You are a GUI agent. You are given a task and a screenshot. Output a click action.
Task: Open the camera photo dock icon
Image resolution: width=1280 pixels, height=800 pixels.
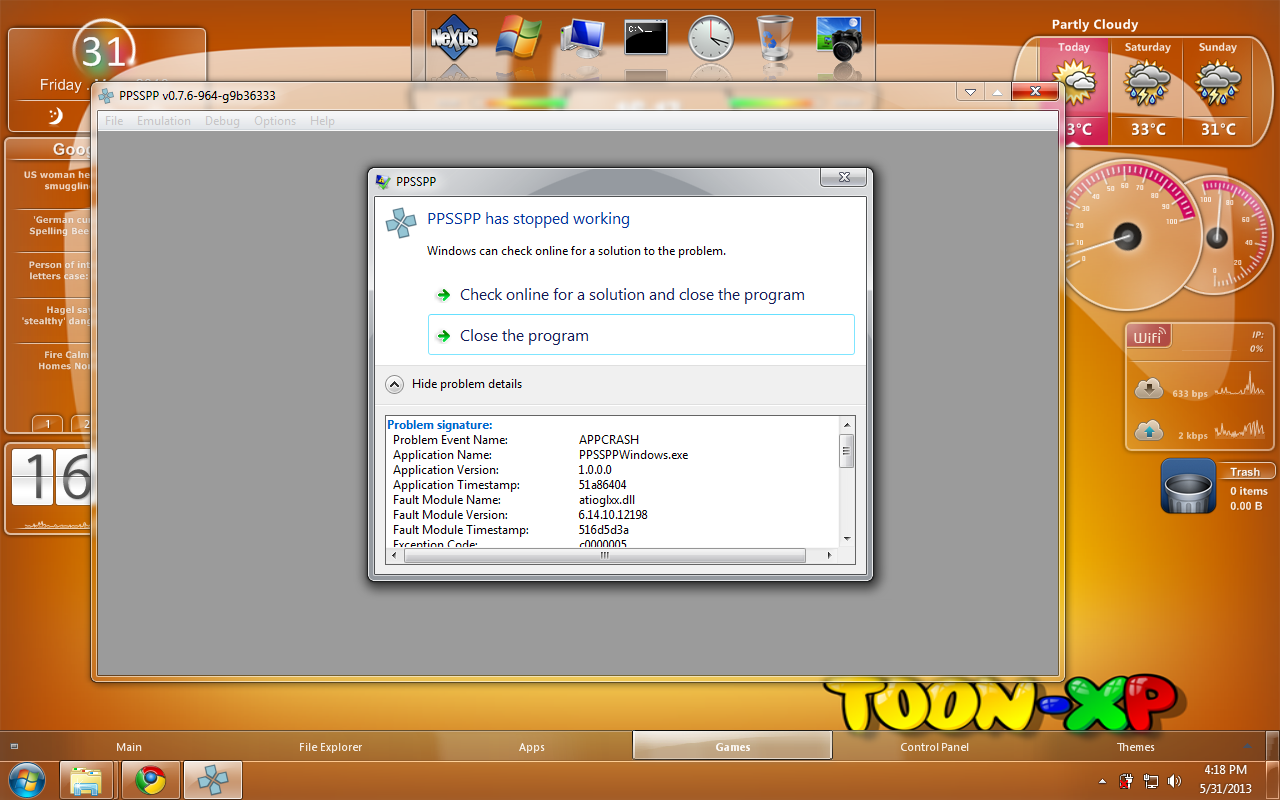pos(838,38)
